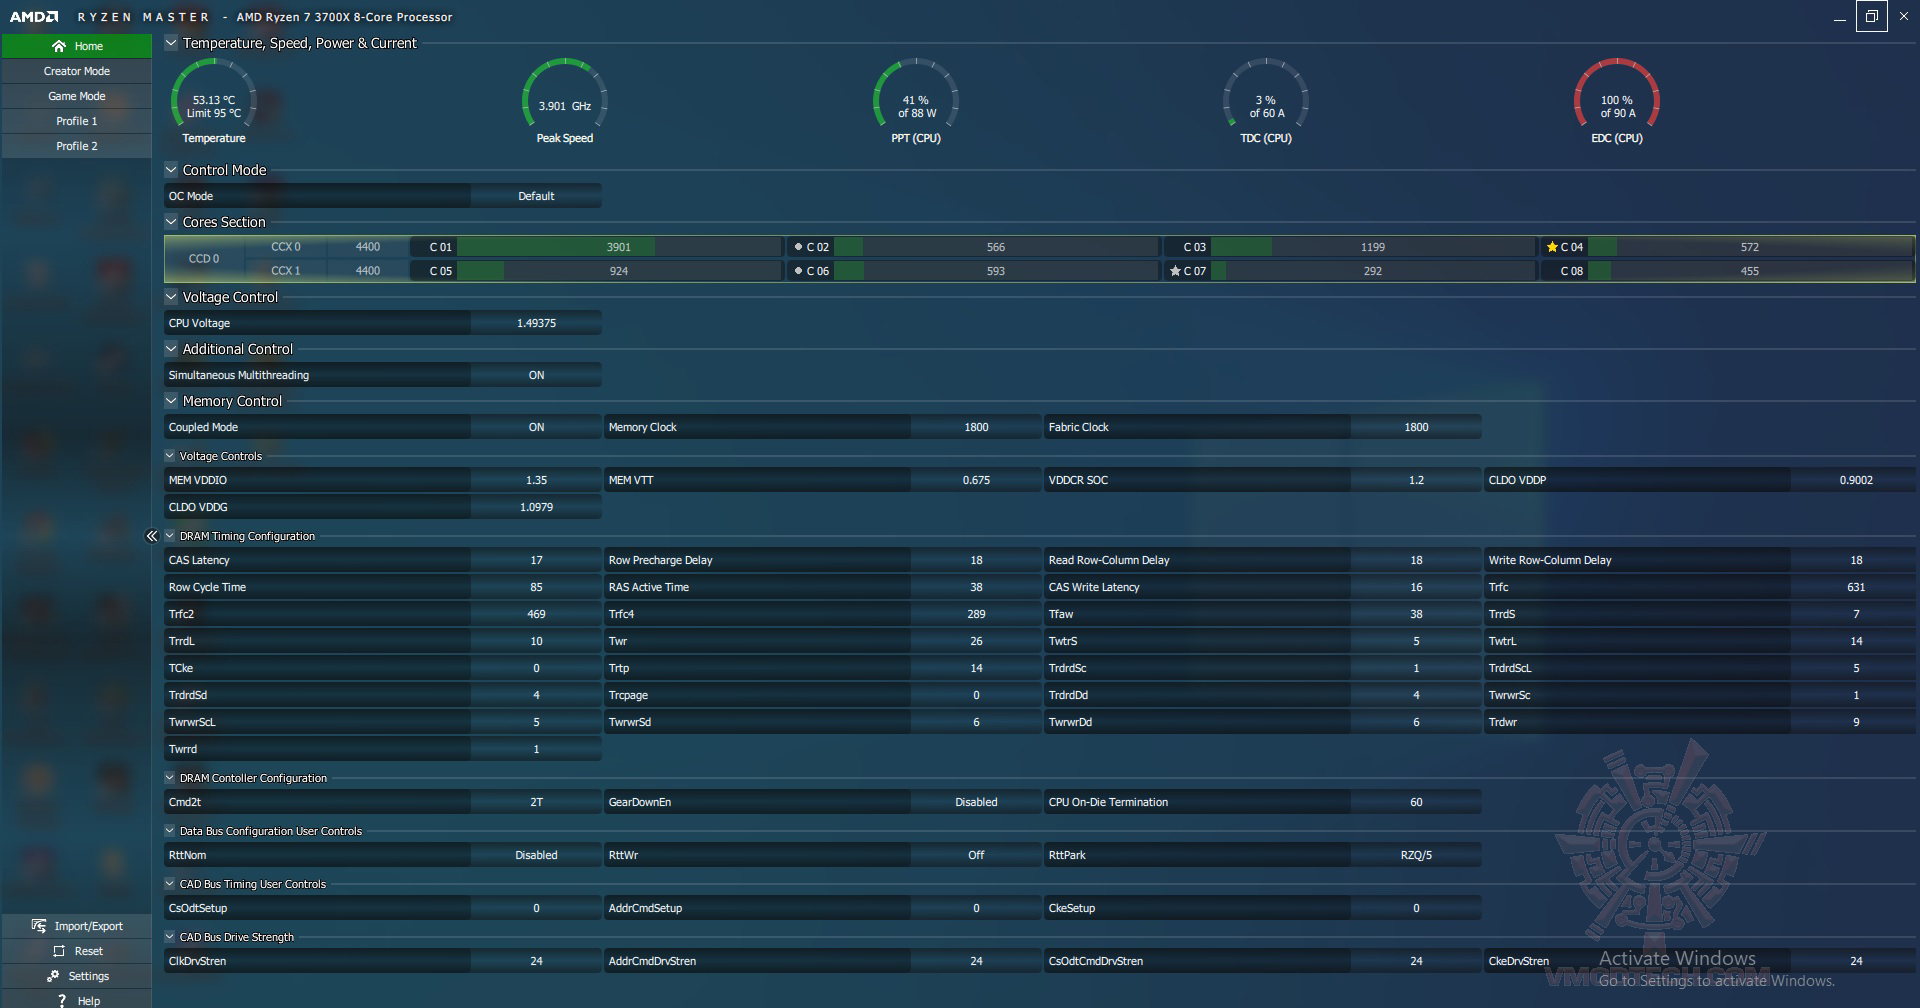Collapse the Additional Control section
Screen dimensions: 1920x1008
(x=171, y=349)
